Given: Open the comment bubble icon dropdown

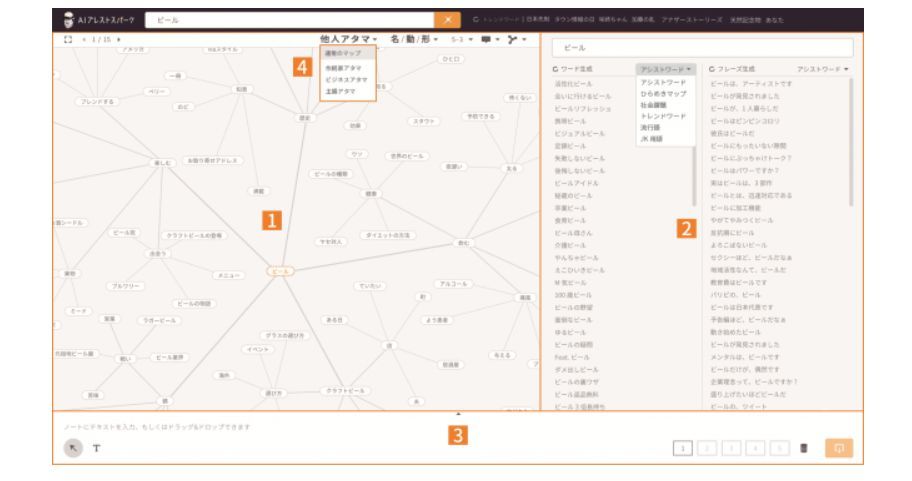Looking at the screenshot, I should 489,40.
